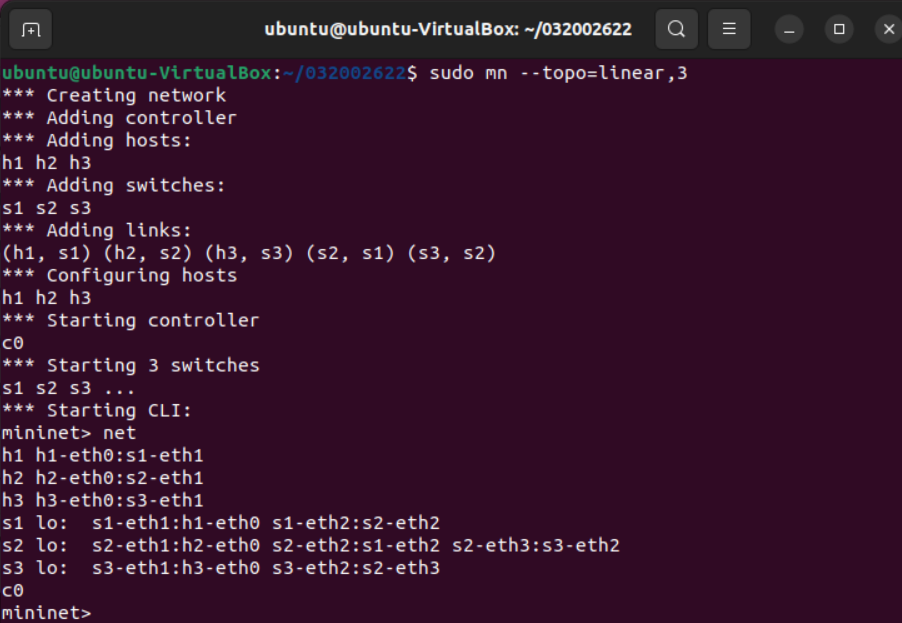Open a new terminal tab

pos(31,29)
